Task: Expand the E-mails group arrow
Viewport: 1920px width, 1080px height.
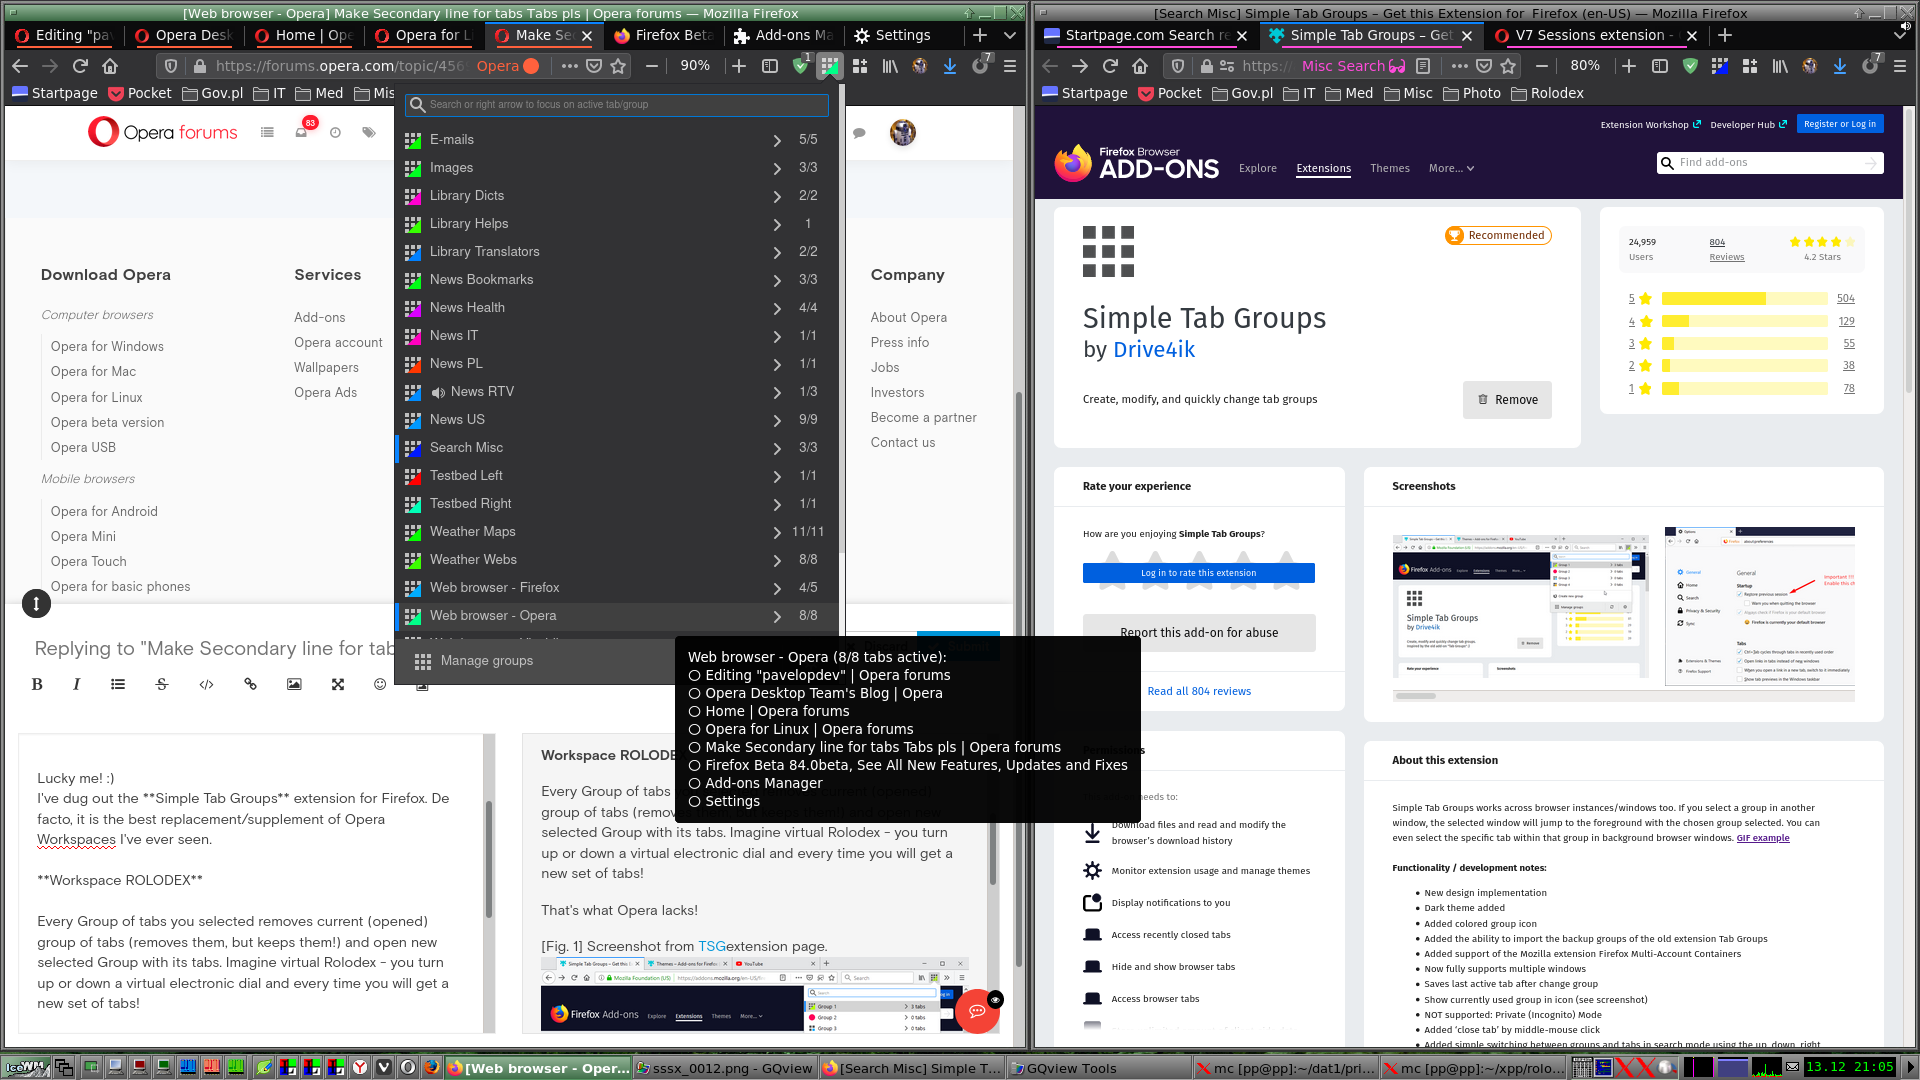Action: 777,140
